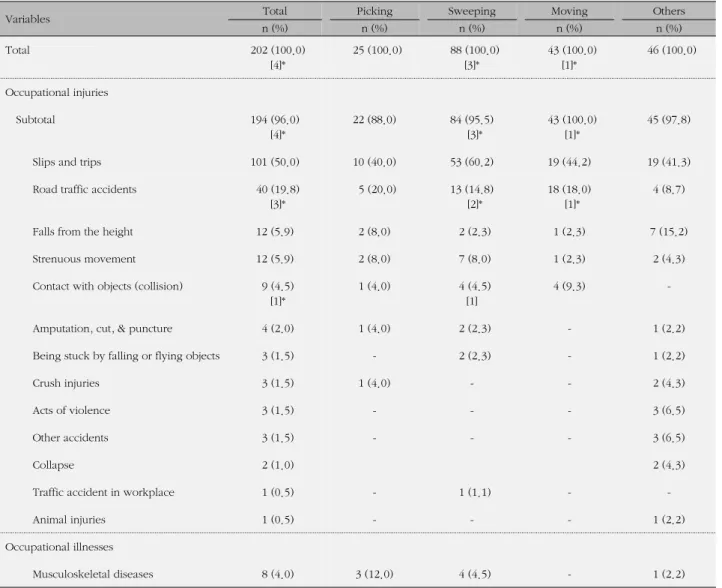This screenshot has width=722, height=588.
Task: Select Others falls value '7 (15.2)'
Action: coord(669,232)
